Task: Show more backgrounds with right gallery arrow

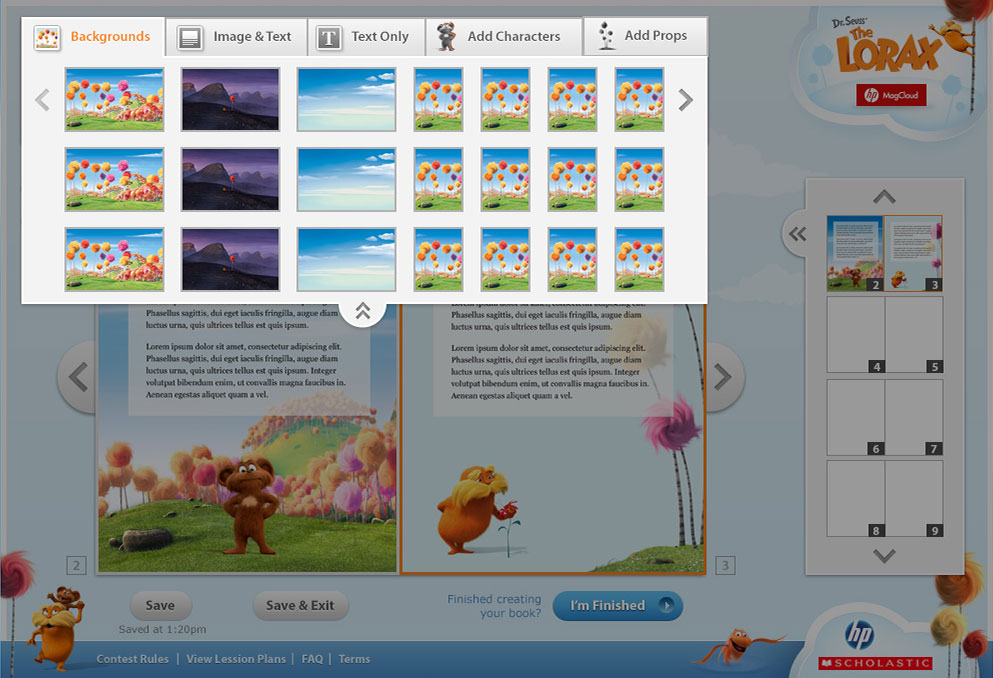Action: point(685,99)
